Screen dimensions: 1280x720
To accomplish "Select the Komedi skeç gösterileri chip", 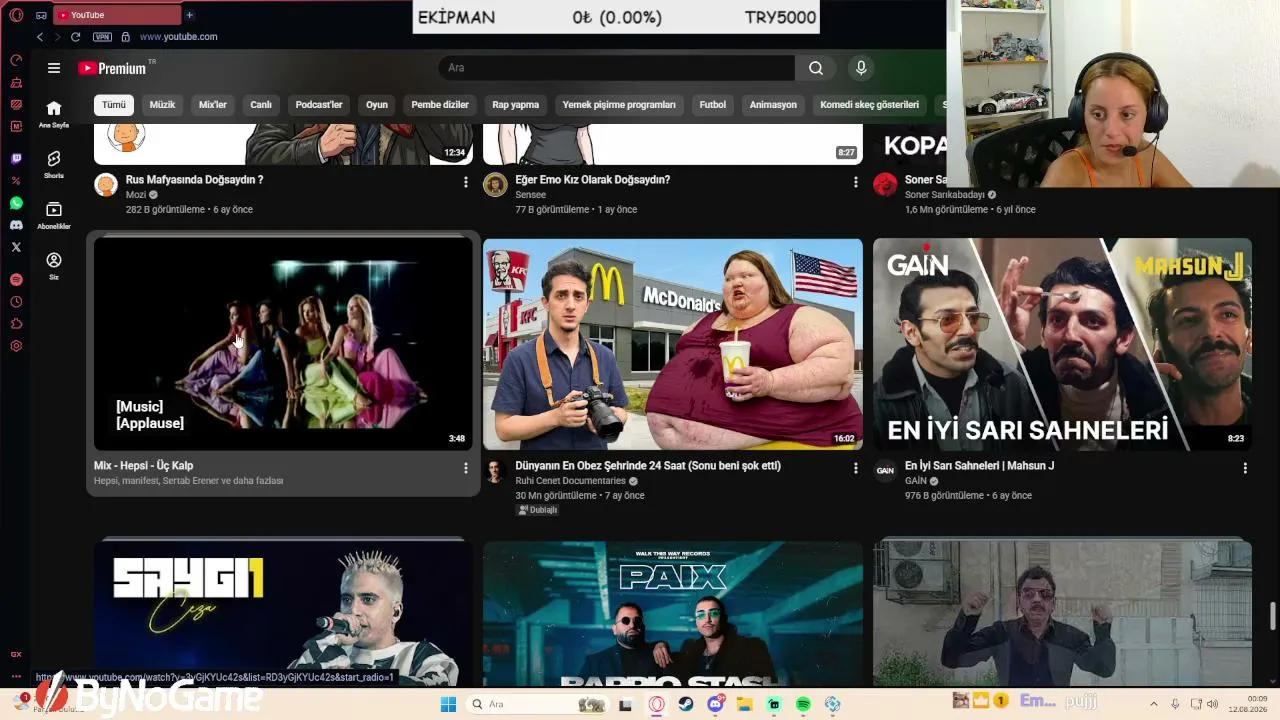I will coord(869,105).
